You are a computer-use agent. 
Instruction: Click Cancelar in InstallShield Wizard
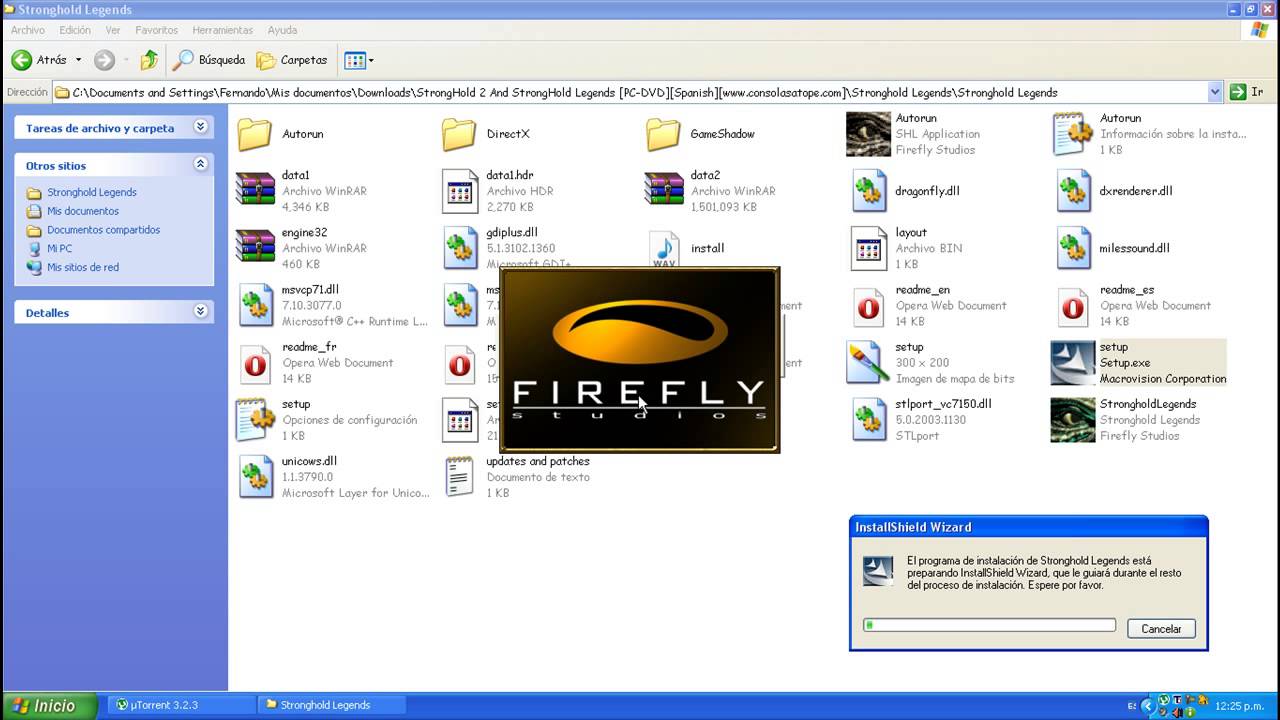click(x=1161, y=629)
